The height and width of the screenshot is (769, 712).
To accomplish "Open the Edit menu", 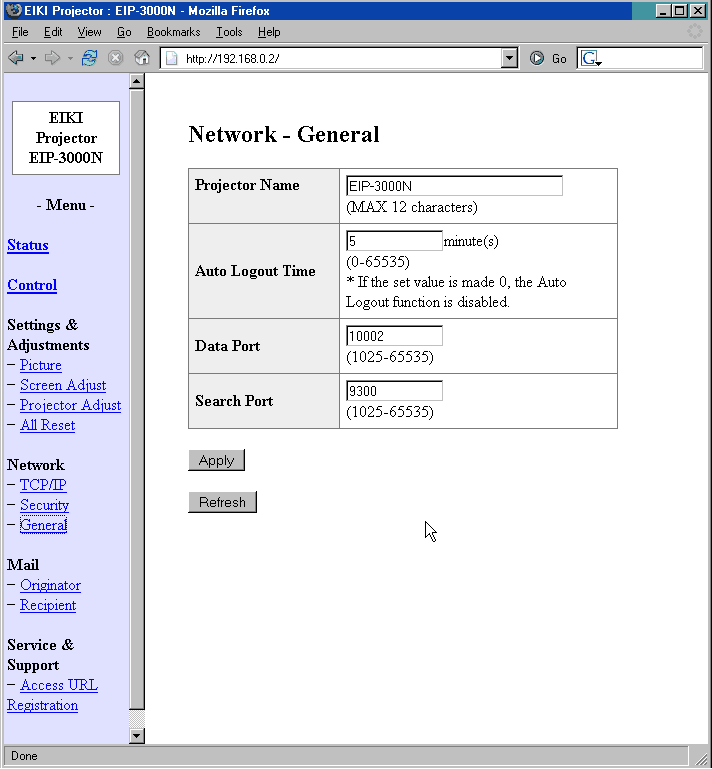I will point(52,32).
